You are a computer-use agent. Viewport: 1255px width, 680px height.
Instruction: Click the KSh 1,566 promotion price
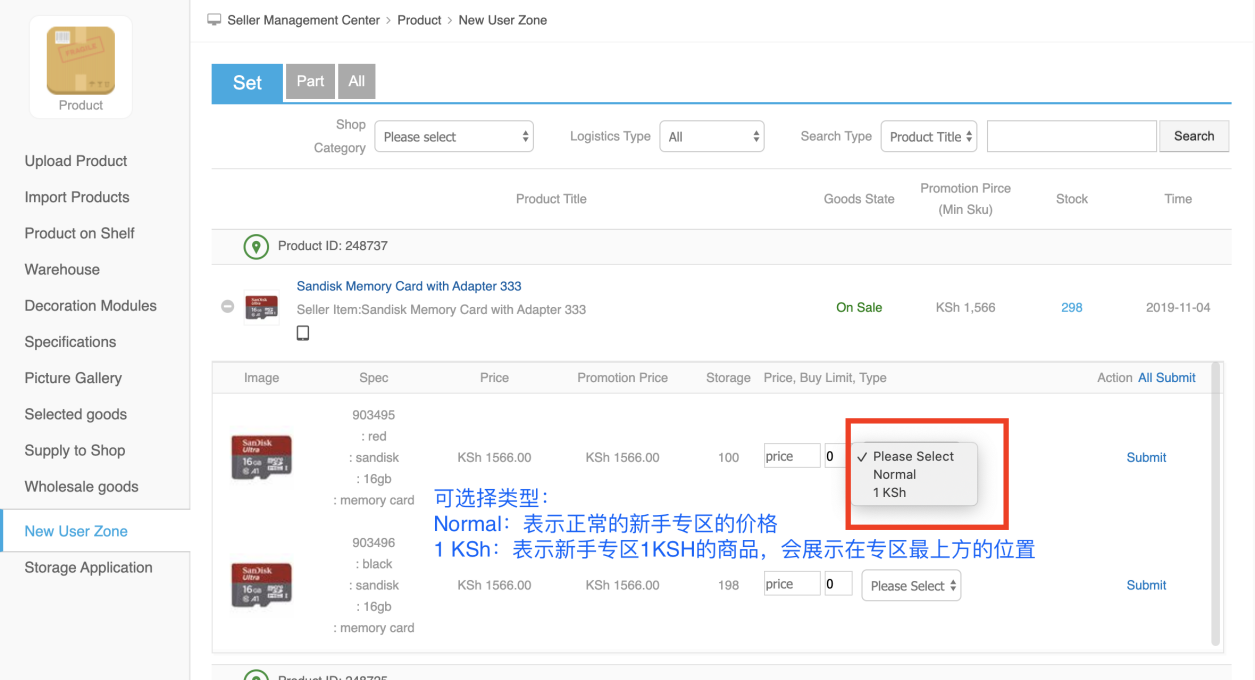pos(966,307)
